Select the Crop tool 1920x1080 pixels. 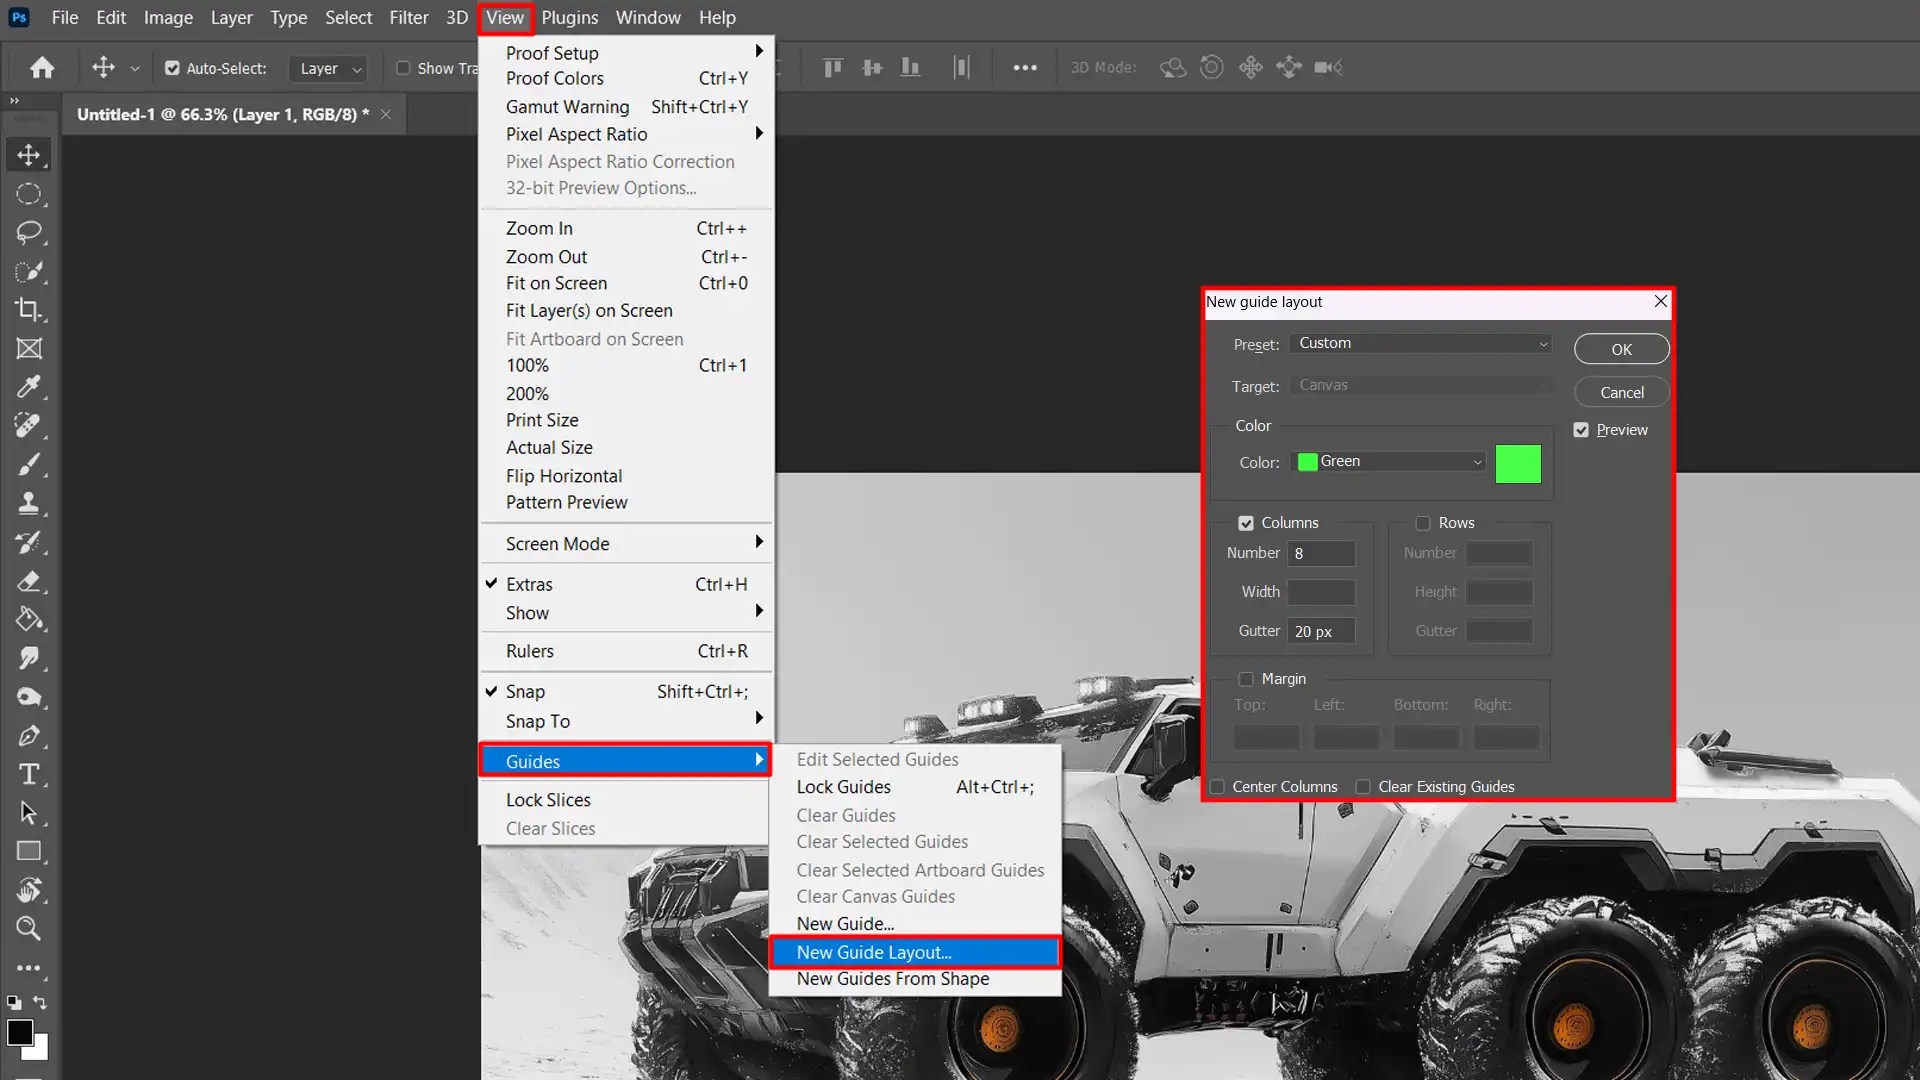point(28,310)
